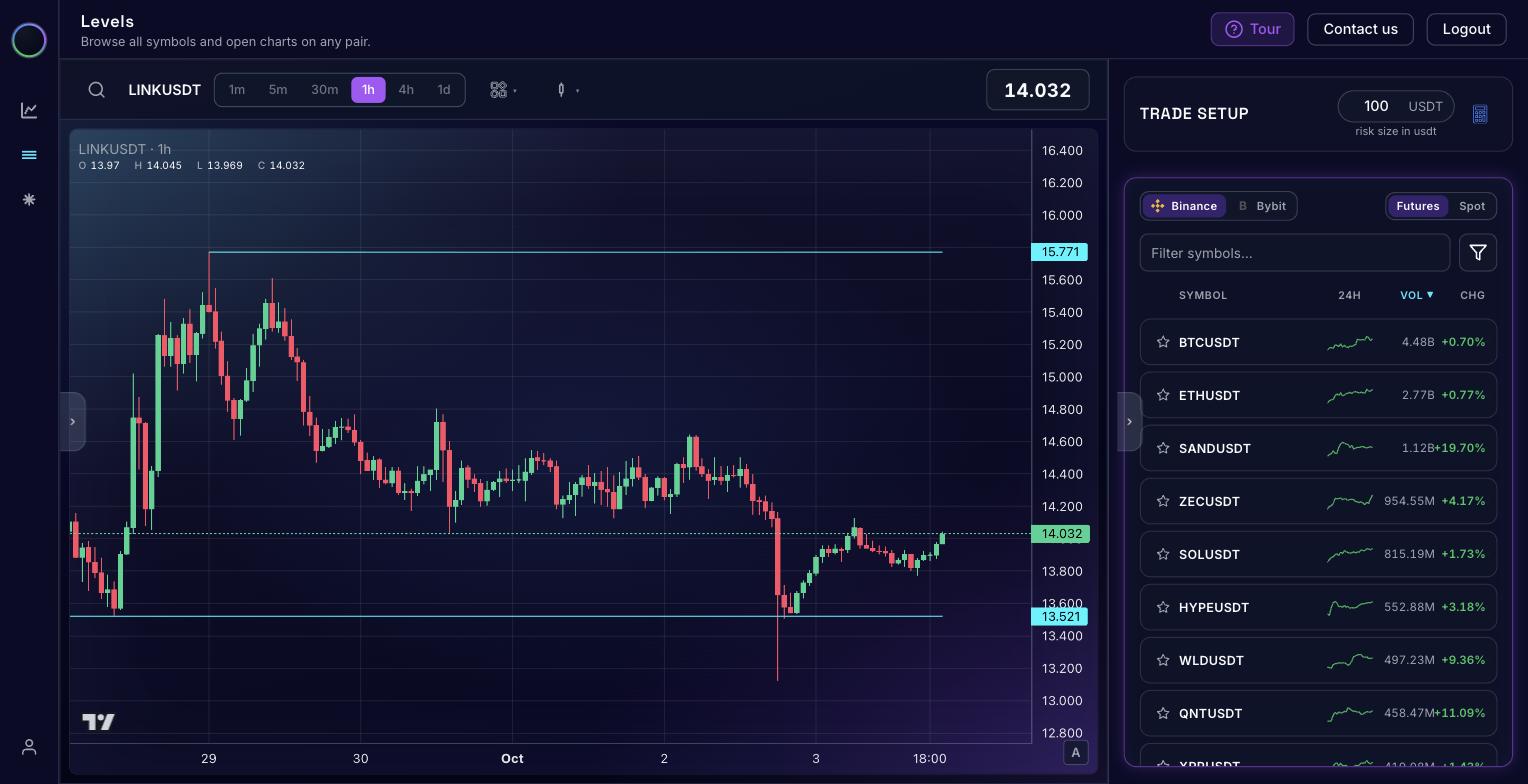Select the 4h timeframe
This screenshot has height=784, width=1528.
406,90
